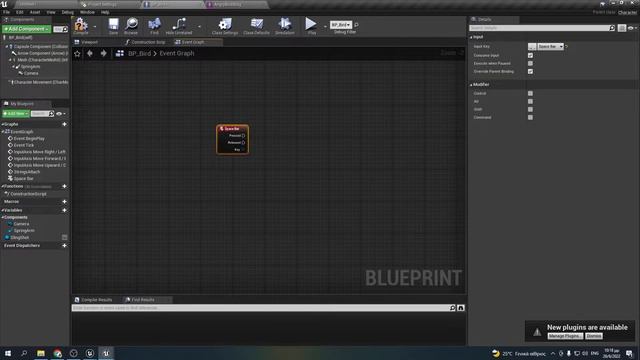This screenshot has width=640, height=360.
Task: Open the BP_Bird debug filter dropdown
Action: [340, 25]
